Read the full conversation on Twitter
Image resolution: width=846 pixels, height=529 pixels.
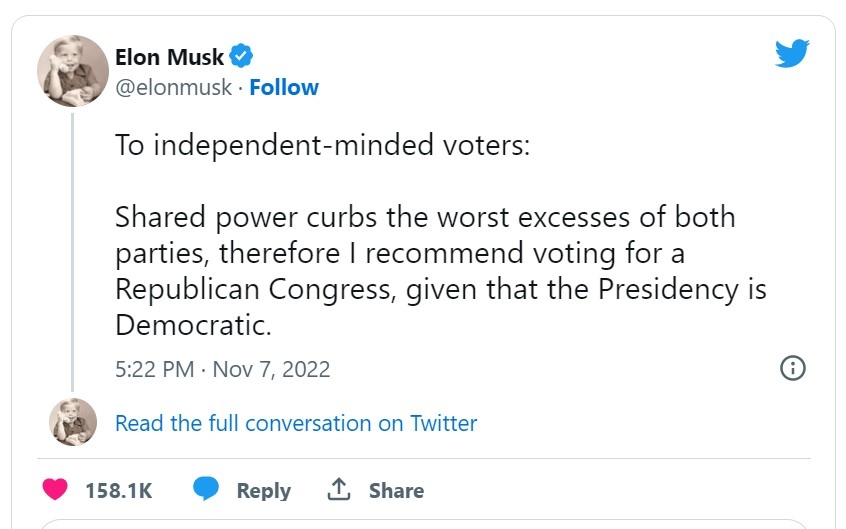click(296, 423)
